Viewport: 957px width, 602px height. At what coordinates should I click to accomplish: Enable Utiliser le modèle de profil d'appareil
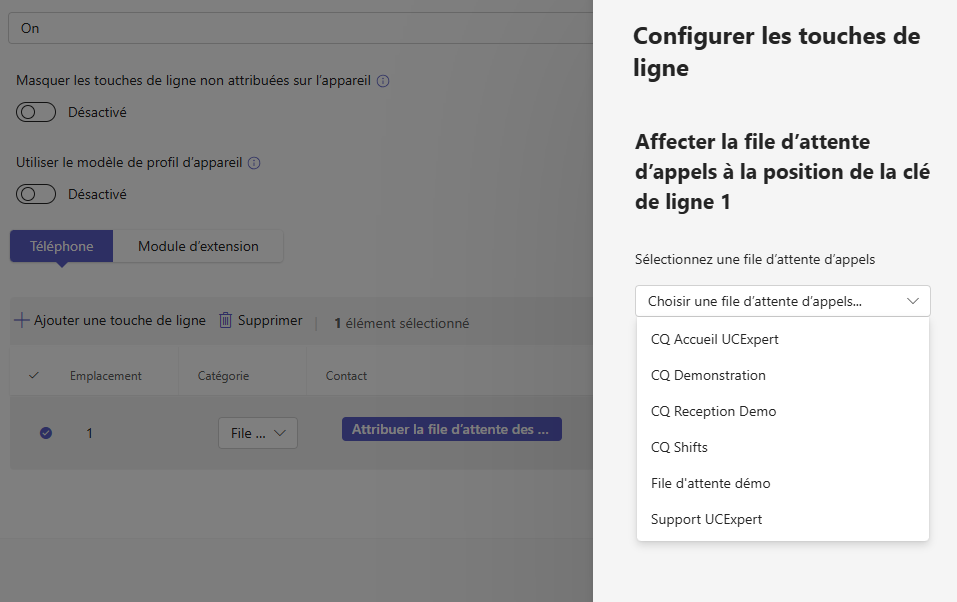(x=37, y=194)
